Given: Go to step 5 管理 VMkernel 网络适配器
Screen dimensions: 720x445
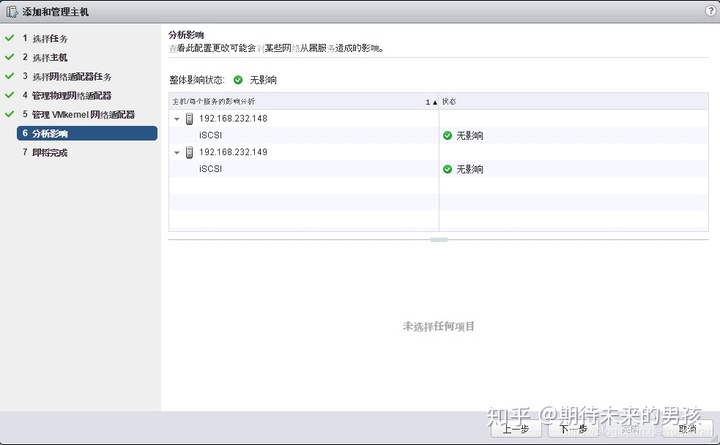Looking at the screenshot, I should (x=79, y=114).
